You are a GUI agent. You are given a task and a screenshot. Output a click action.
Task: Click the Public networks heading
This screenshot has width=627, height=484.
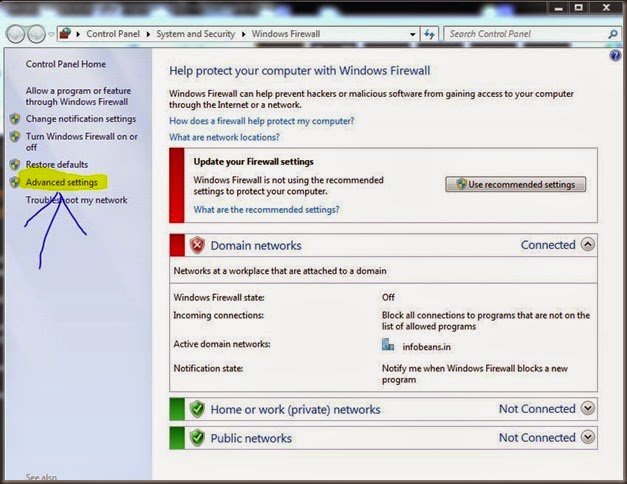(x=251, y=438)
